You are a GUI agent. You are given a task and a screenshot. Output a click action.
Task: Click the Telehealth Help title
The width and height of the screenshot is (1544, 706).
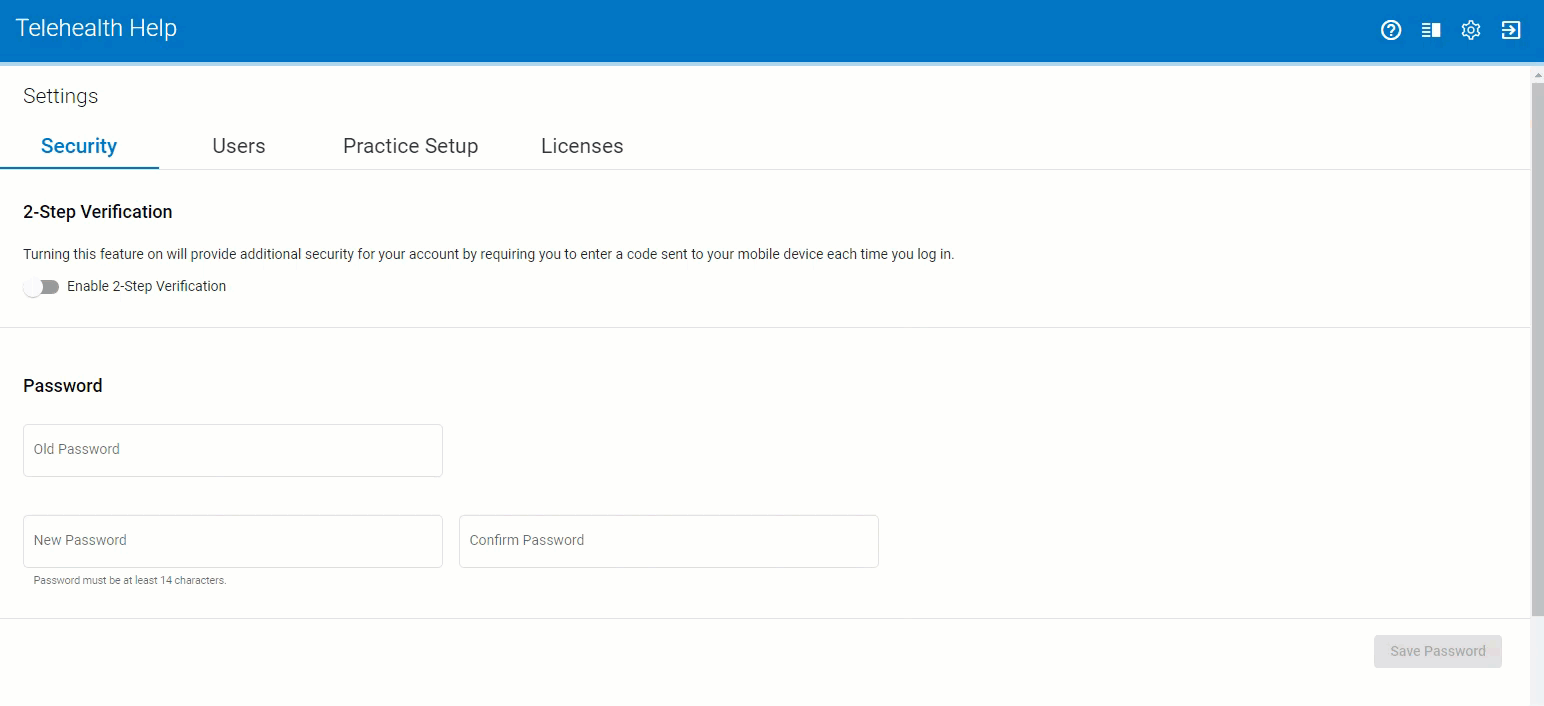pos(96,28)
